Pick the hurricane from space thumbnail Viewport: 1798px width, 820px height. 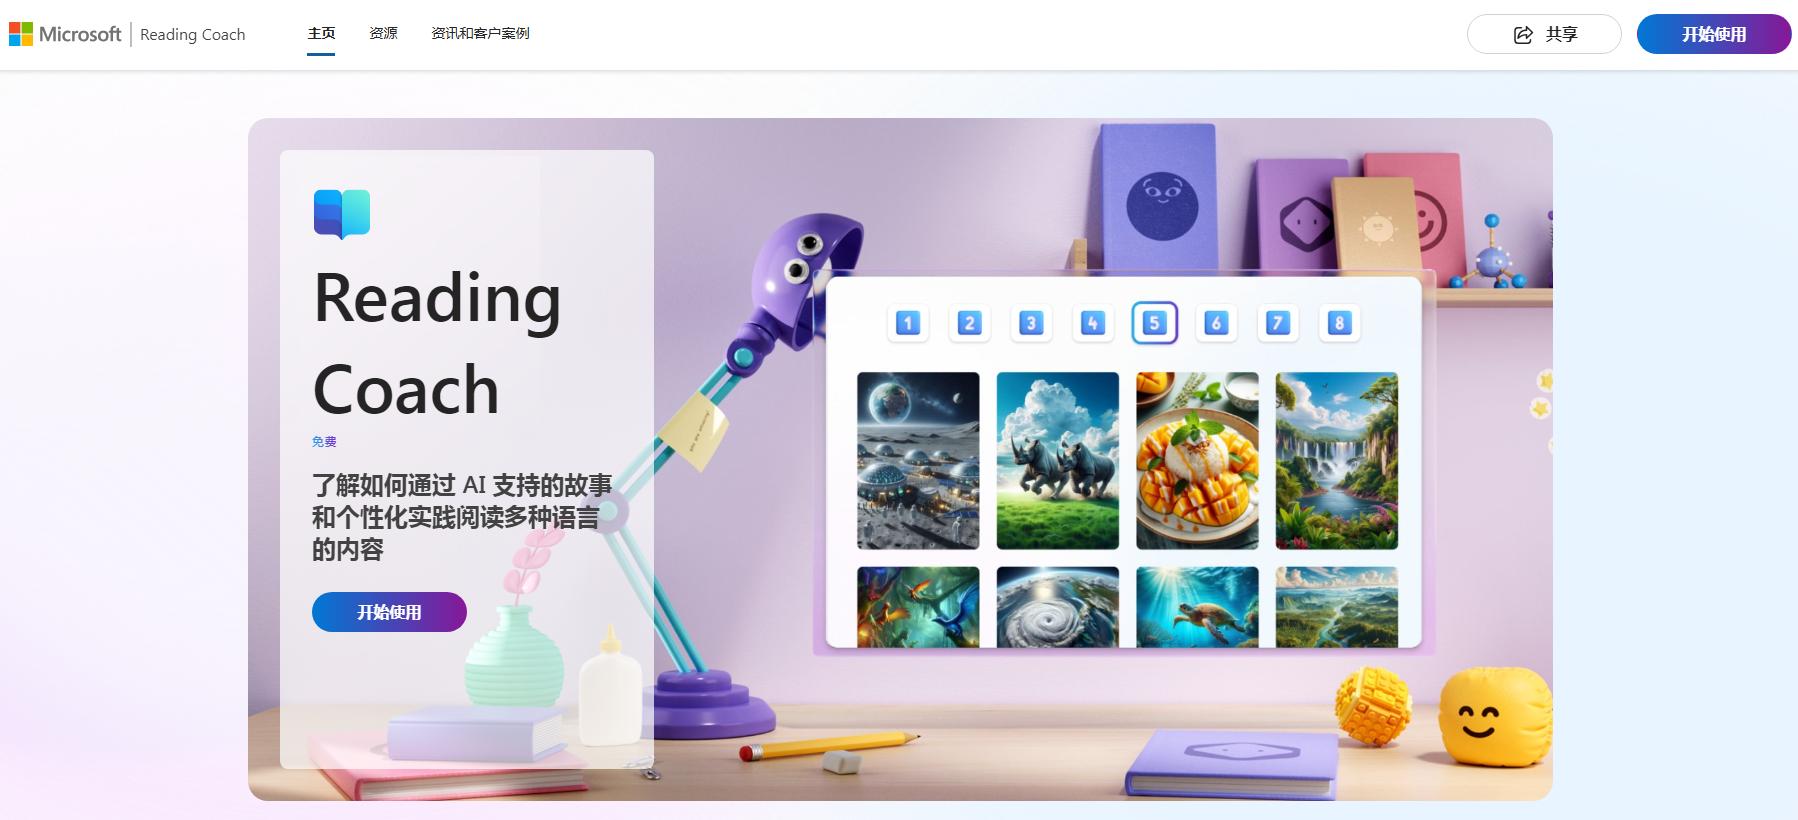(1058, 607)
